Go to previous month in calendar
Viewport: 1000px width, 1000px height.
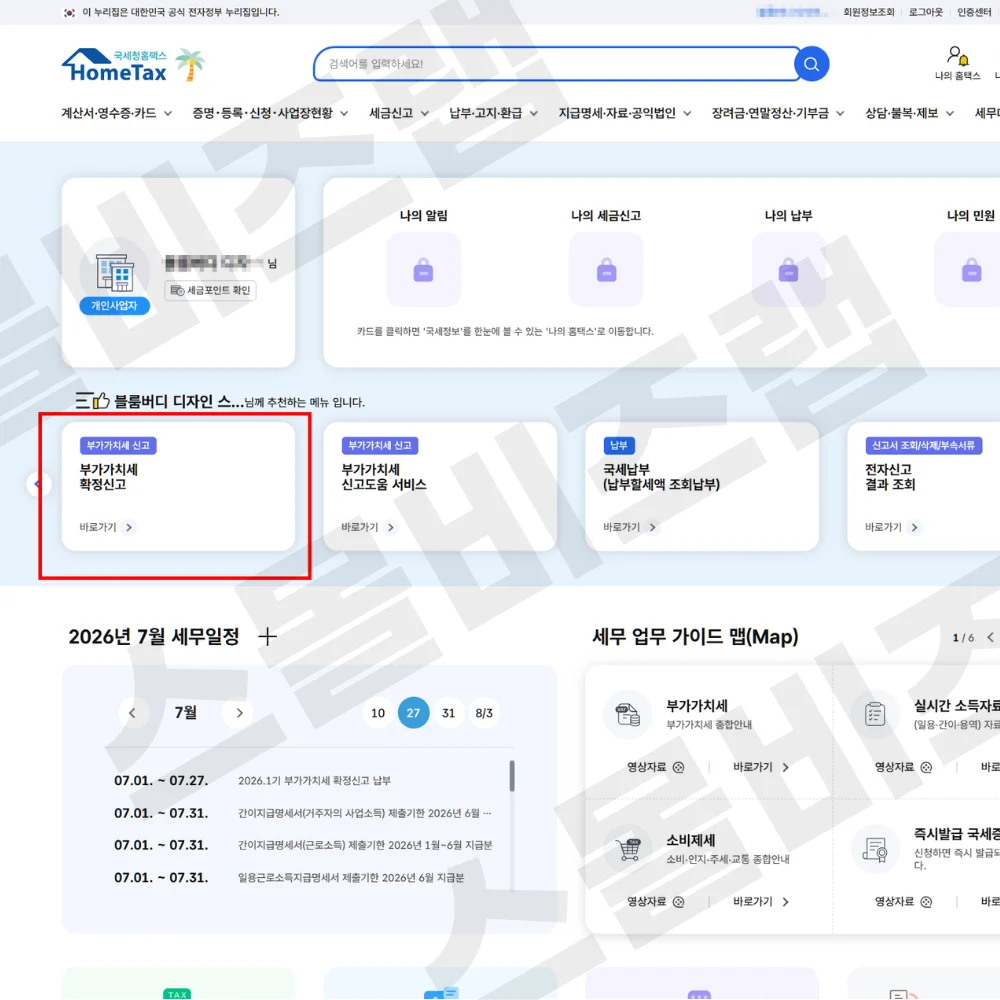pos(132,713)
